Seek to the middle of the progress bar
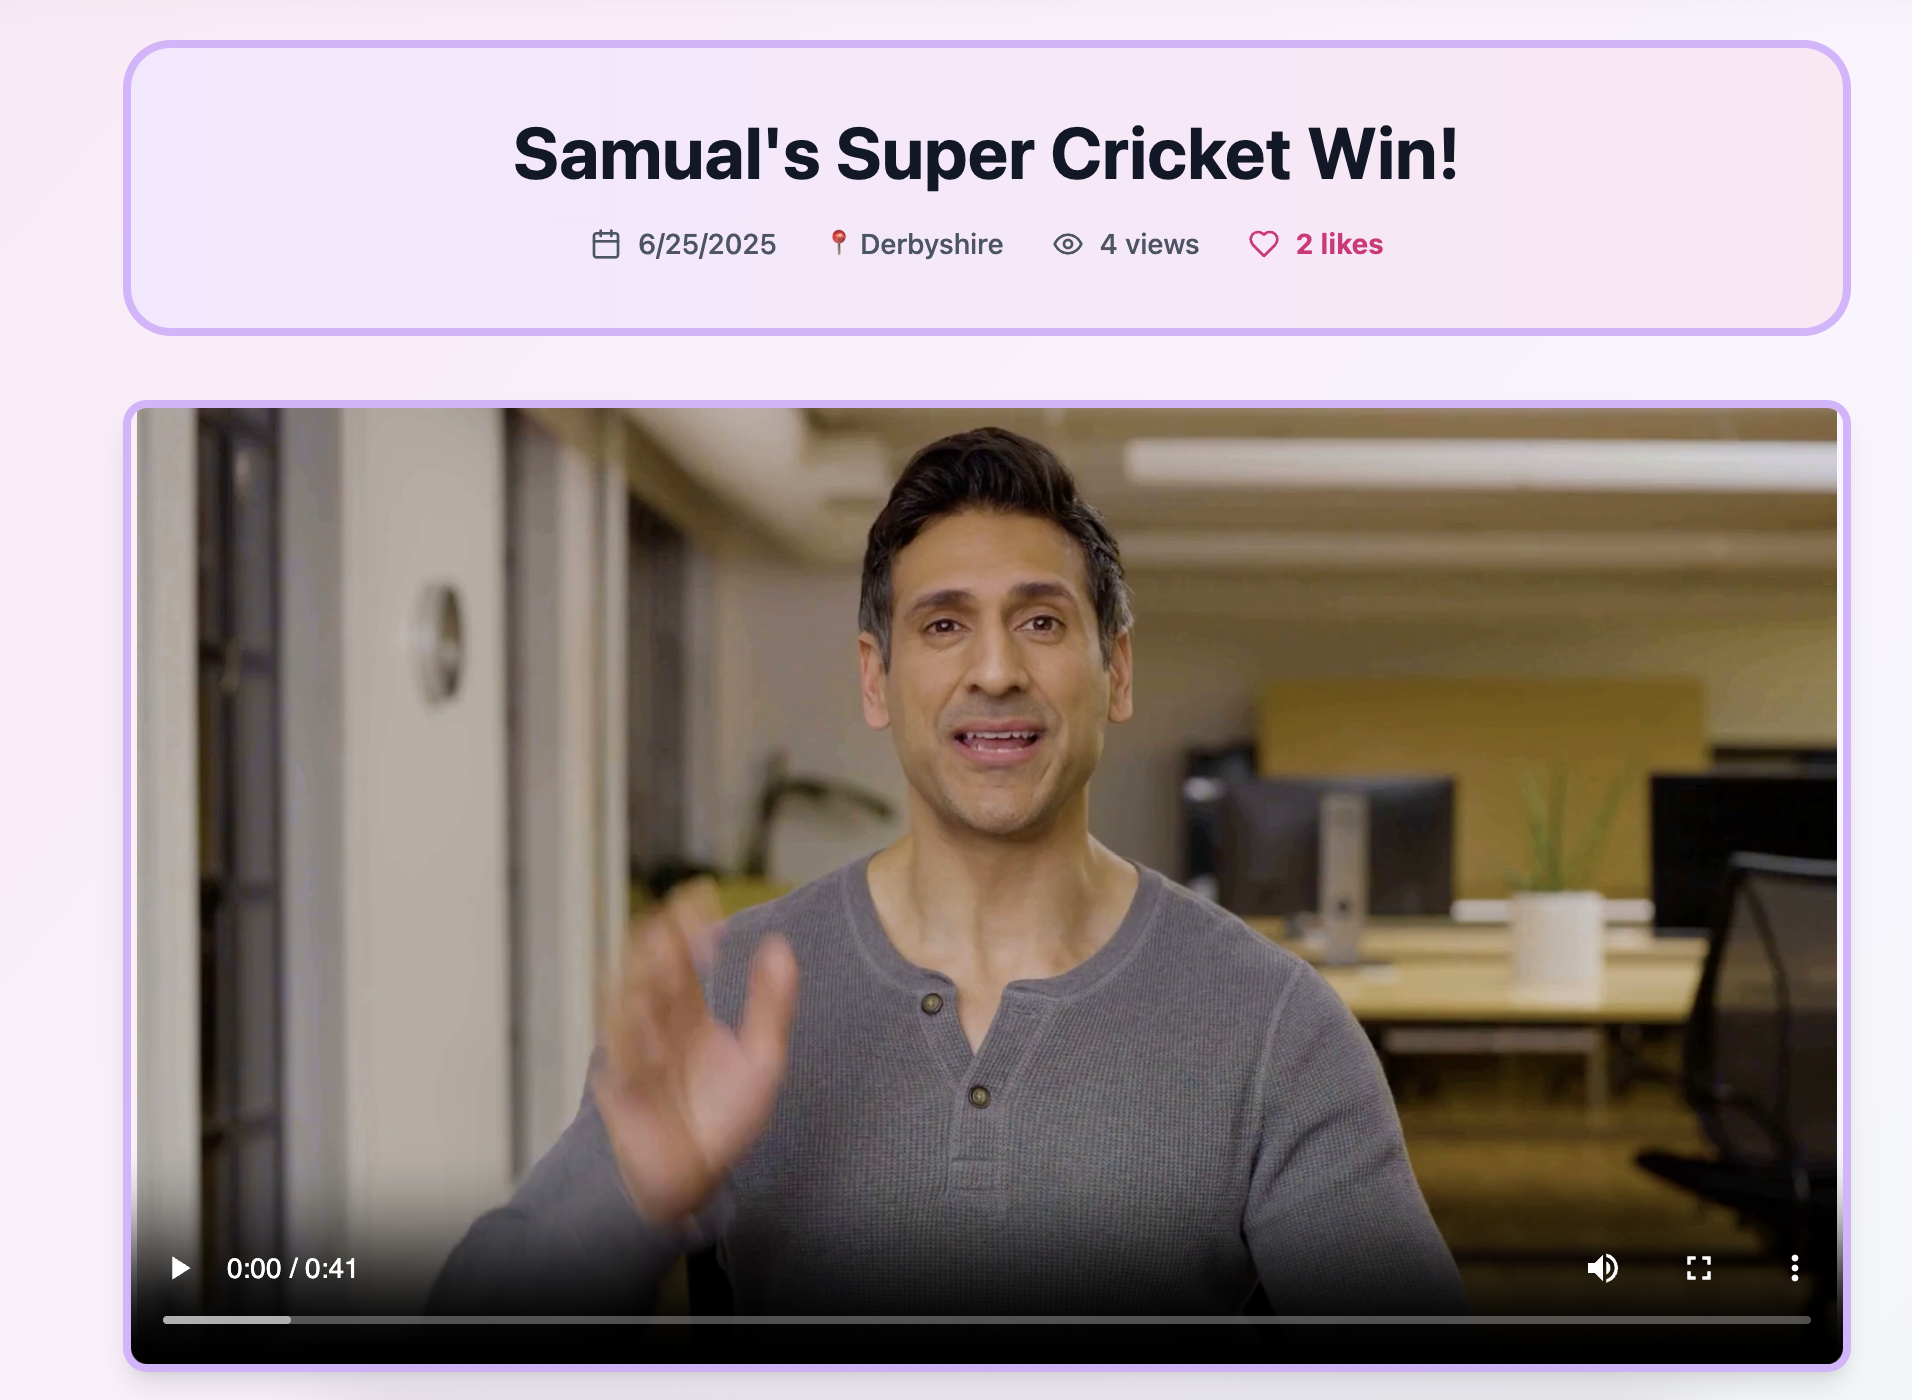 point(987,1320)
